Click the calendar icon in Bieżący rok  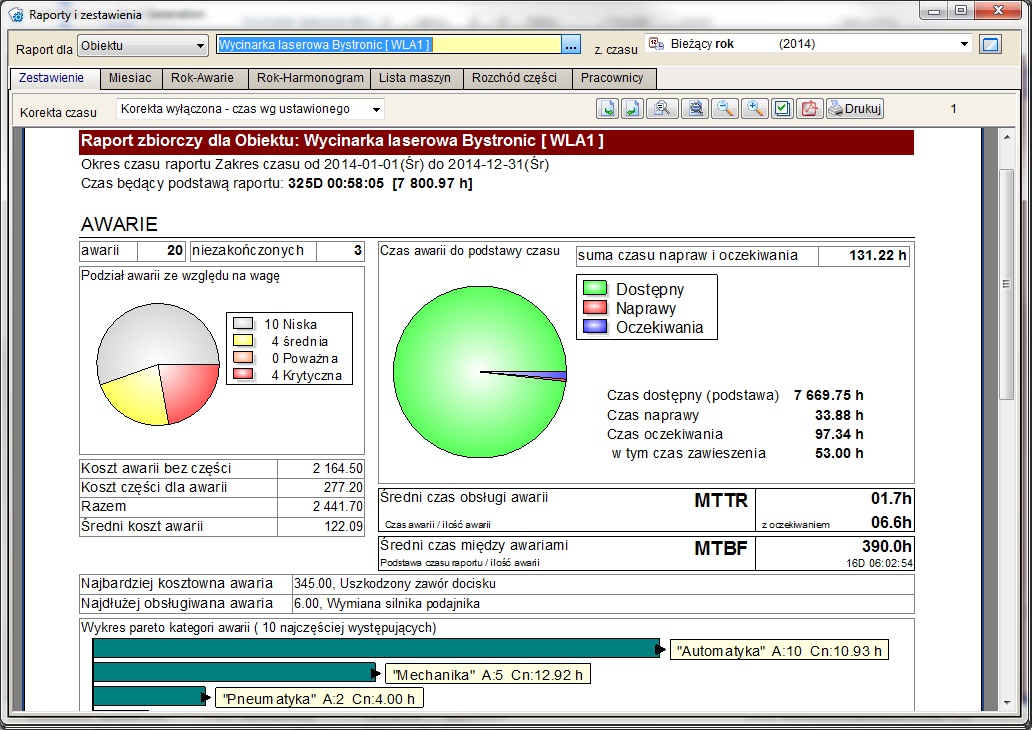[x=656, y=44]
